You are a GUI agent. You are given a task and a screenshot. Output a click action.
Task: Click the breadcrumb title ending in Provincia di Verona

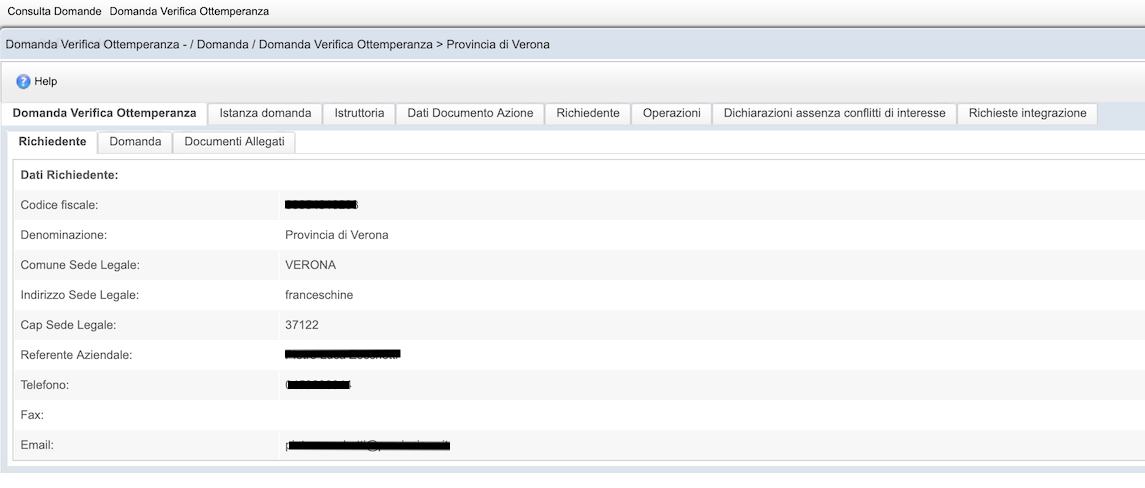(x=277, y=45)
